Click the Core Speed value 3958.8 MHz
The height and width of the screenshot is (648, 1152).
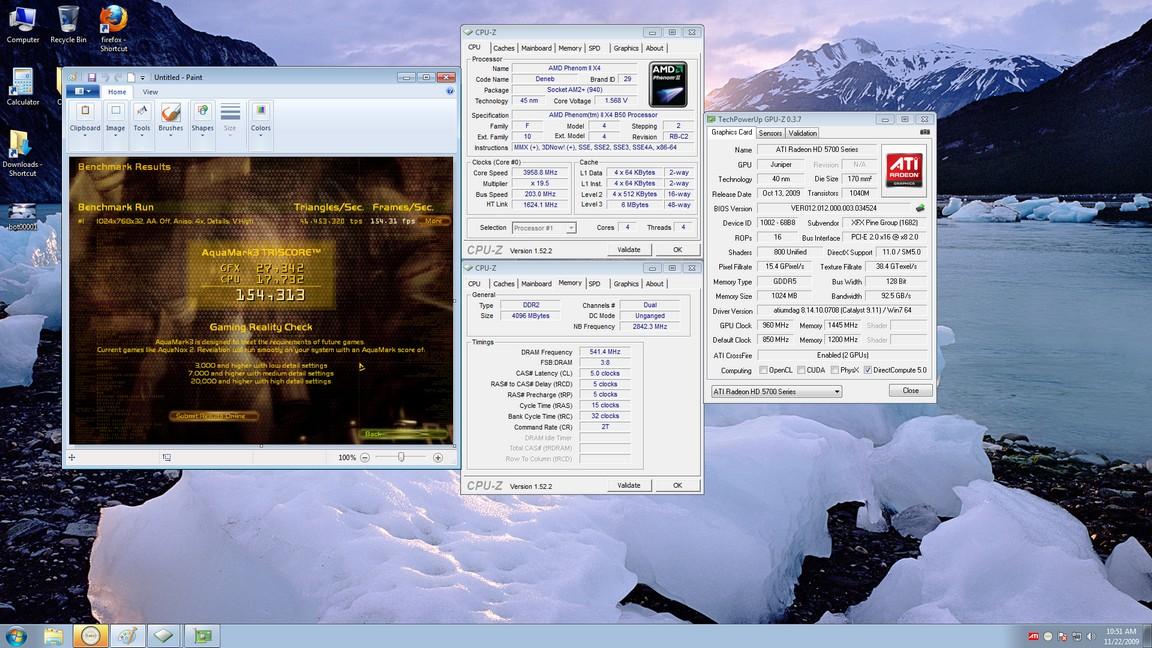[540, 173]
